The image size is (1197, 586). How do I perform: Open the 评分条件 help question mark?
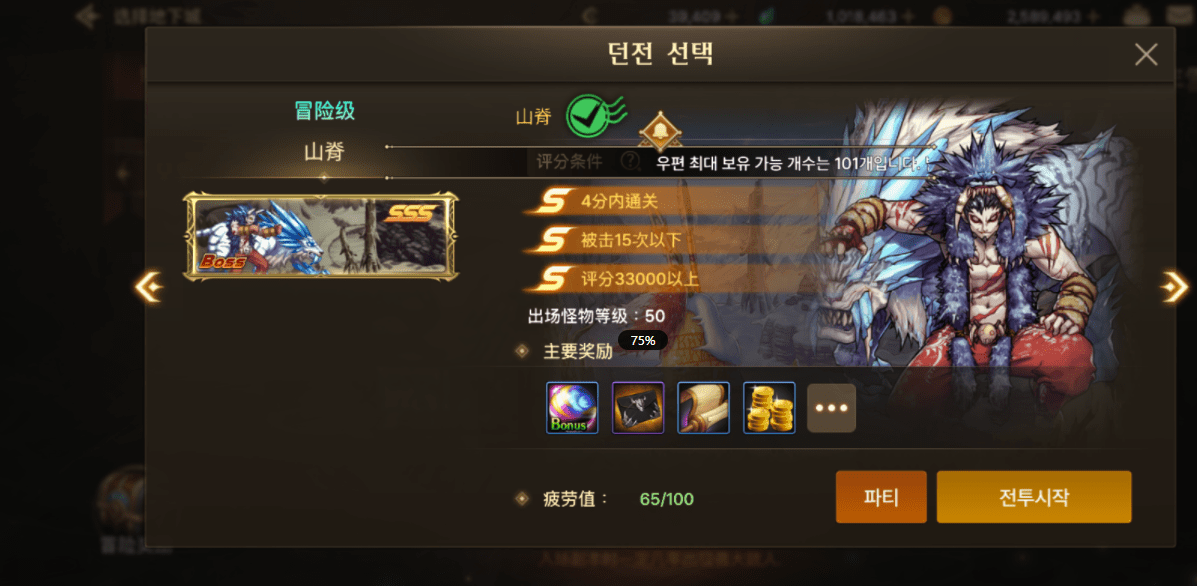(630, 161)
